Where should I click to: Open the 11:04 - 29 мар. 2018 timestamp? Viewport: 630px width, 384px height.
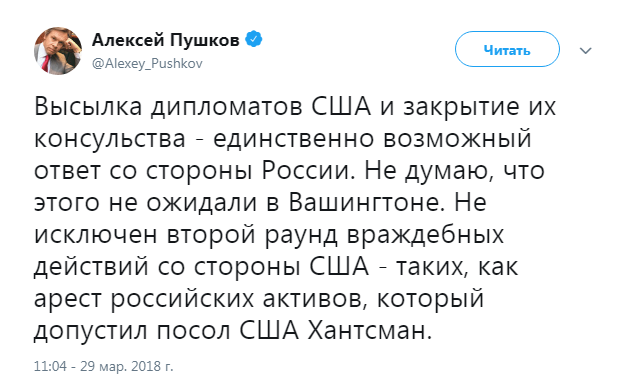click(x=104, y=366)
